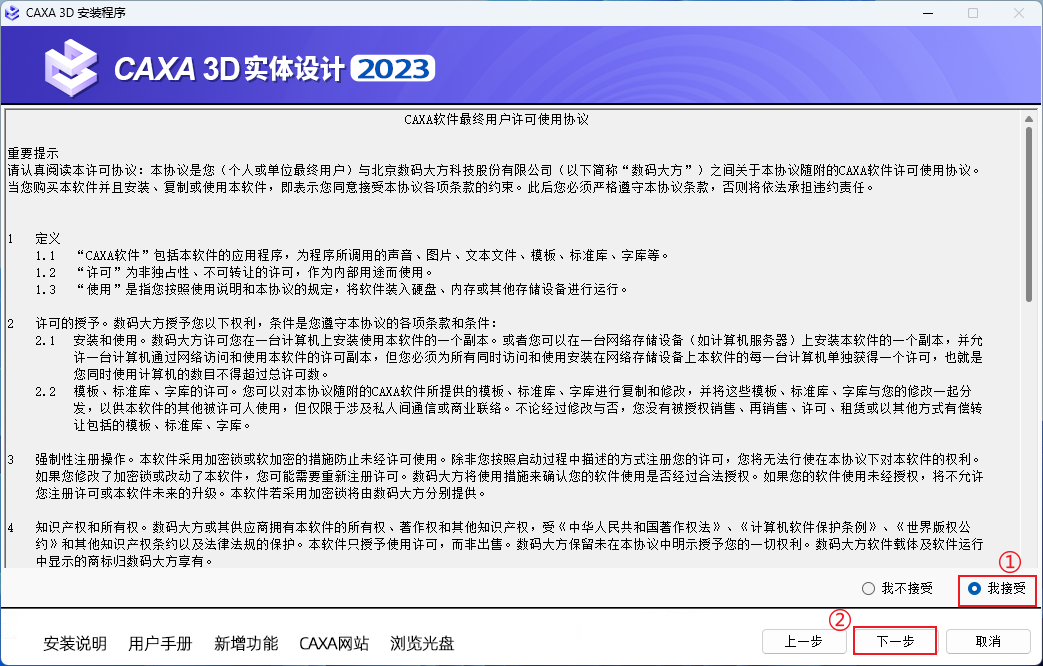Image resolution: width=1043 pixels, height=666 pixels.
Task: Open the 安装说明 link
Action: click(x=74, y=643)
